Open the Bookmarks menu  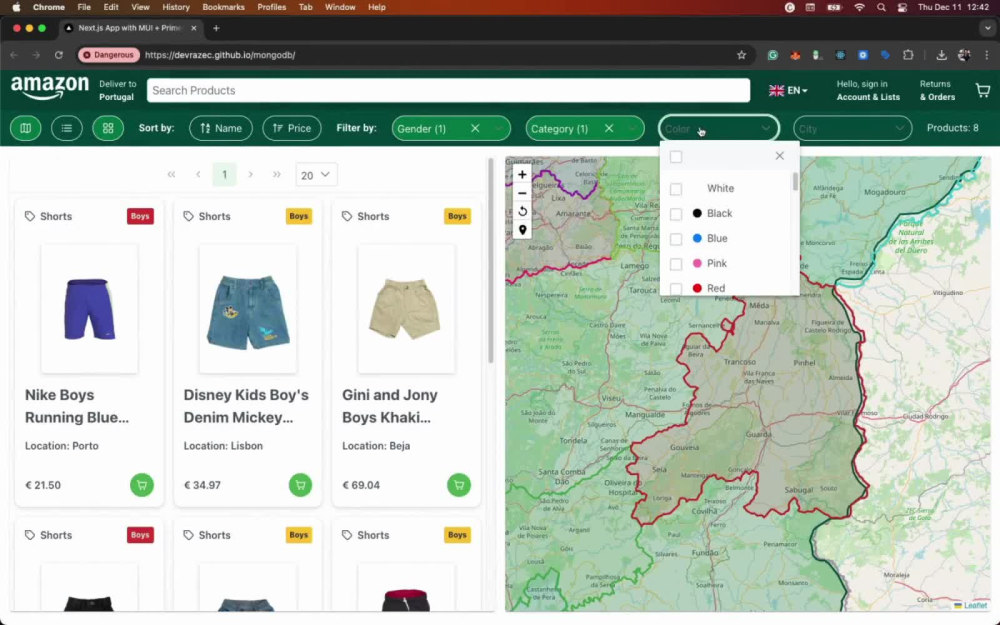[x=223, y=7]
